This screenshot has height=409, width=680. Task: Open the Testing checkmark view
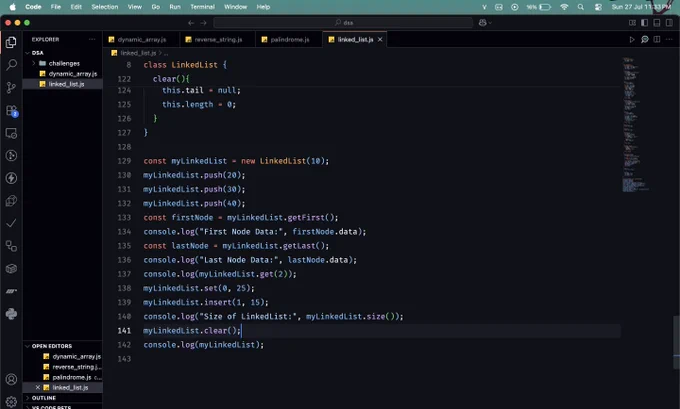click(11, 223)
